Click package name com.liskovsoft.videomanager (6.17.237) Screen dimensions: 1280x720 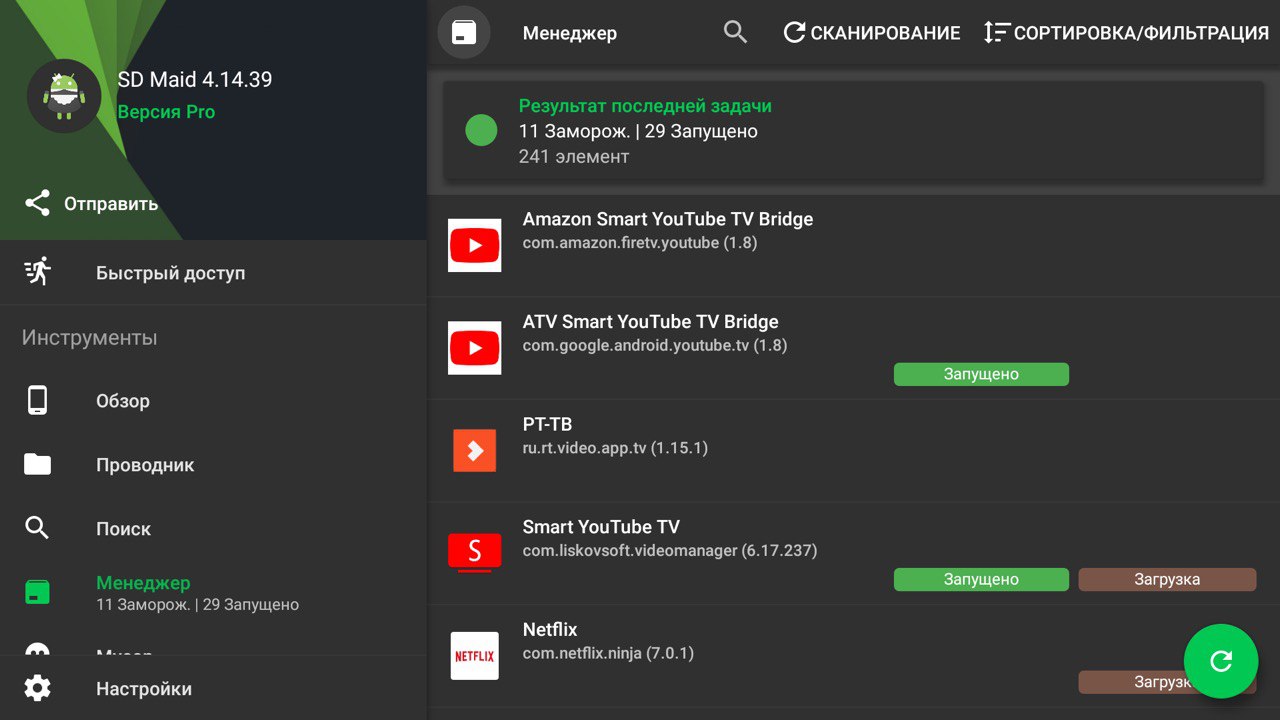click(x=670, y=551)
